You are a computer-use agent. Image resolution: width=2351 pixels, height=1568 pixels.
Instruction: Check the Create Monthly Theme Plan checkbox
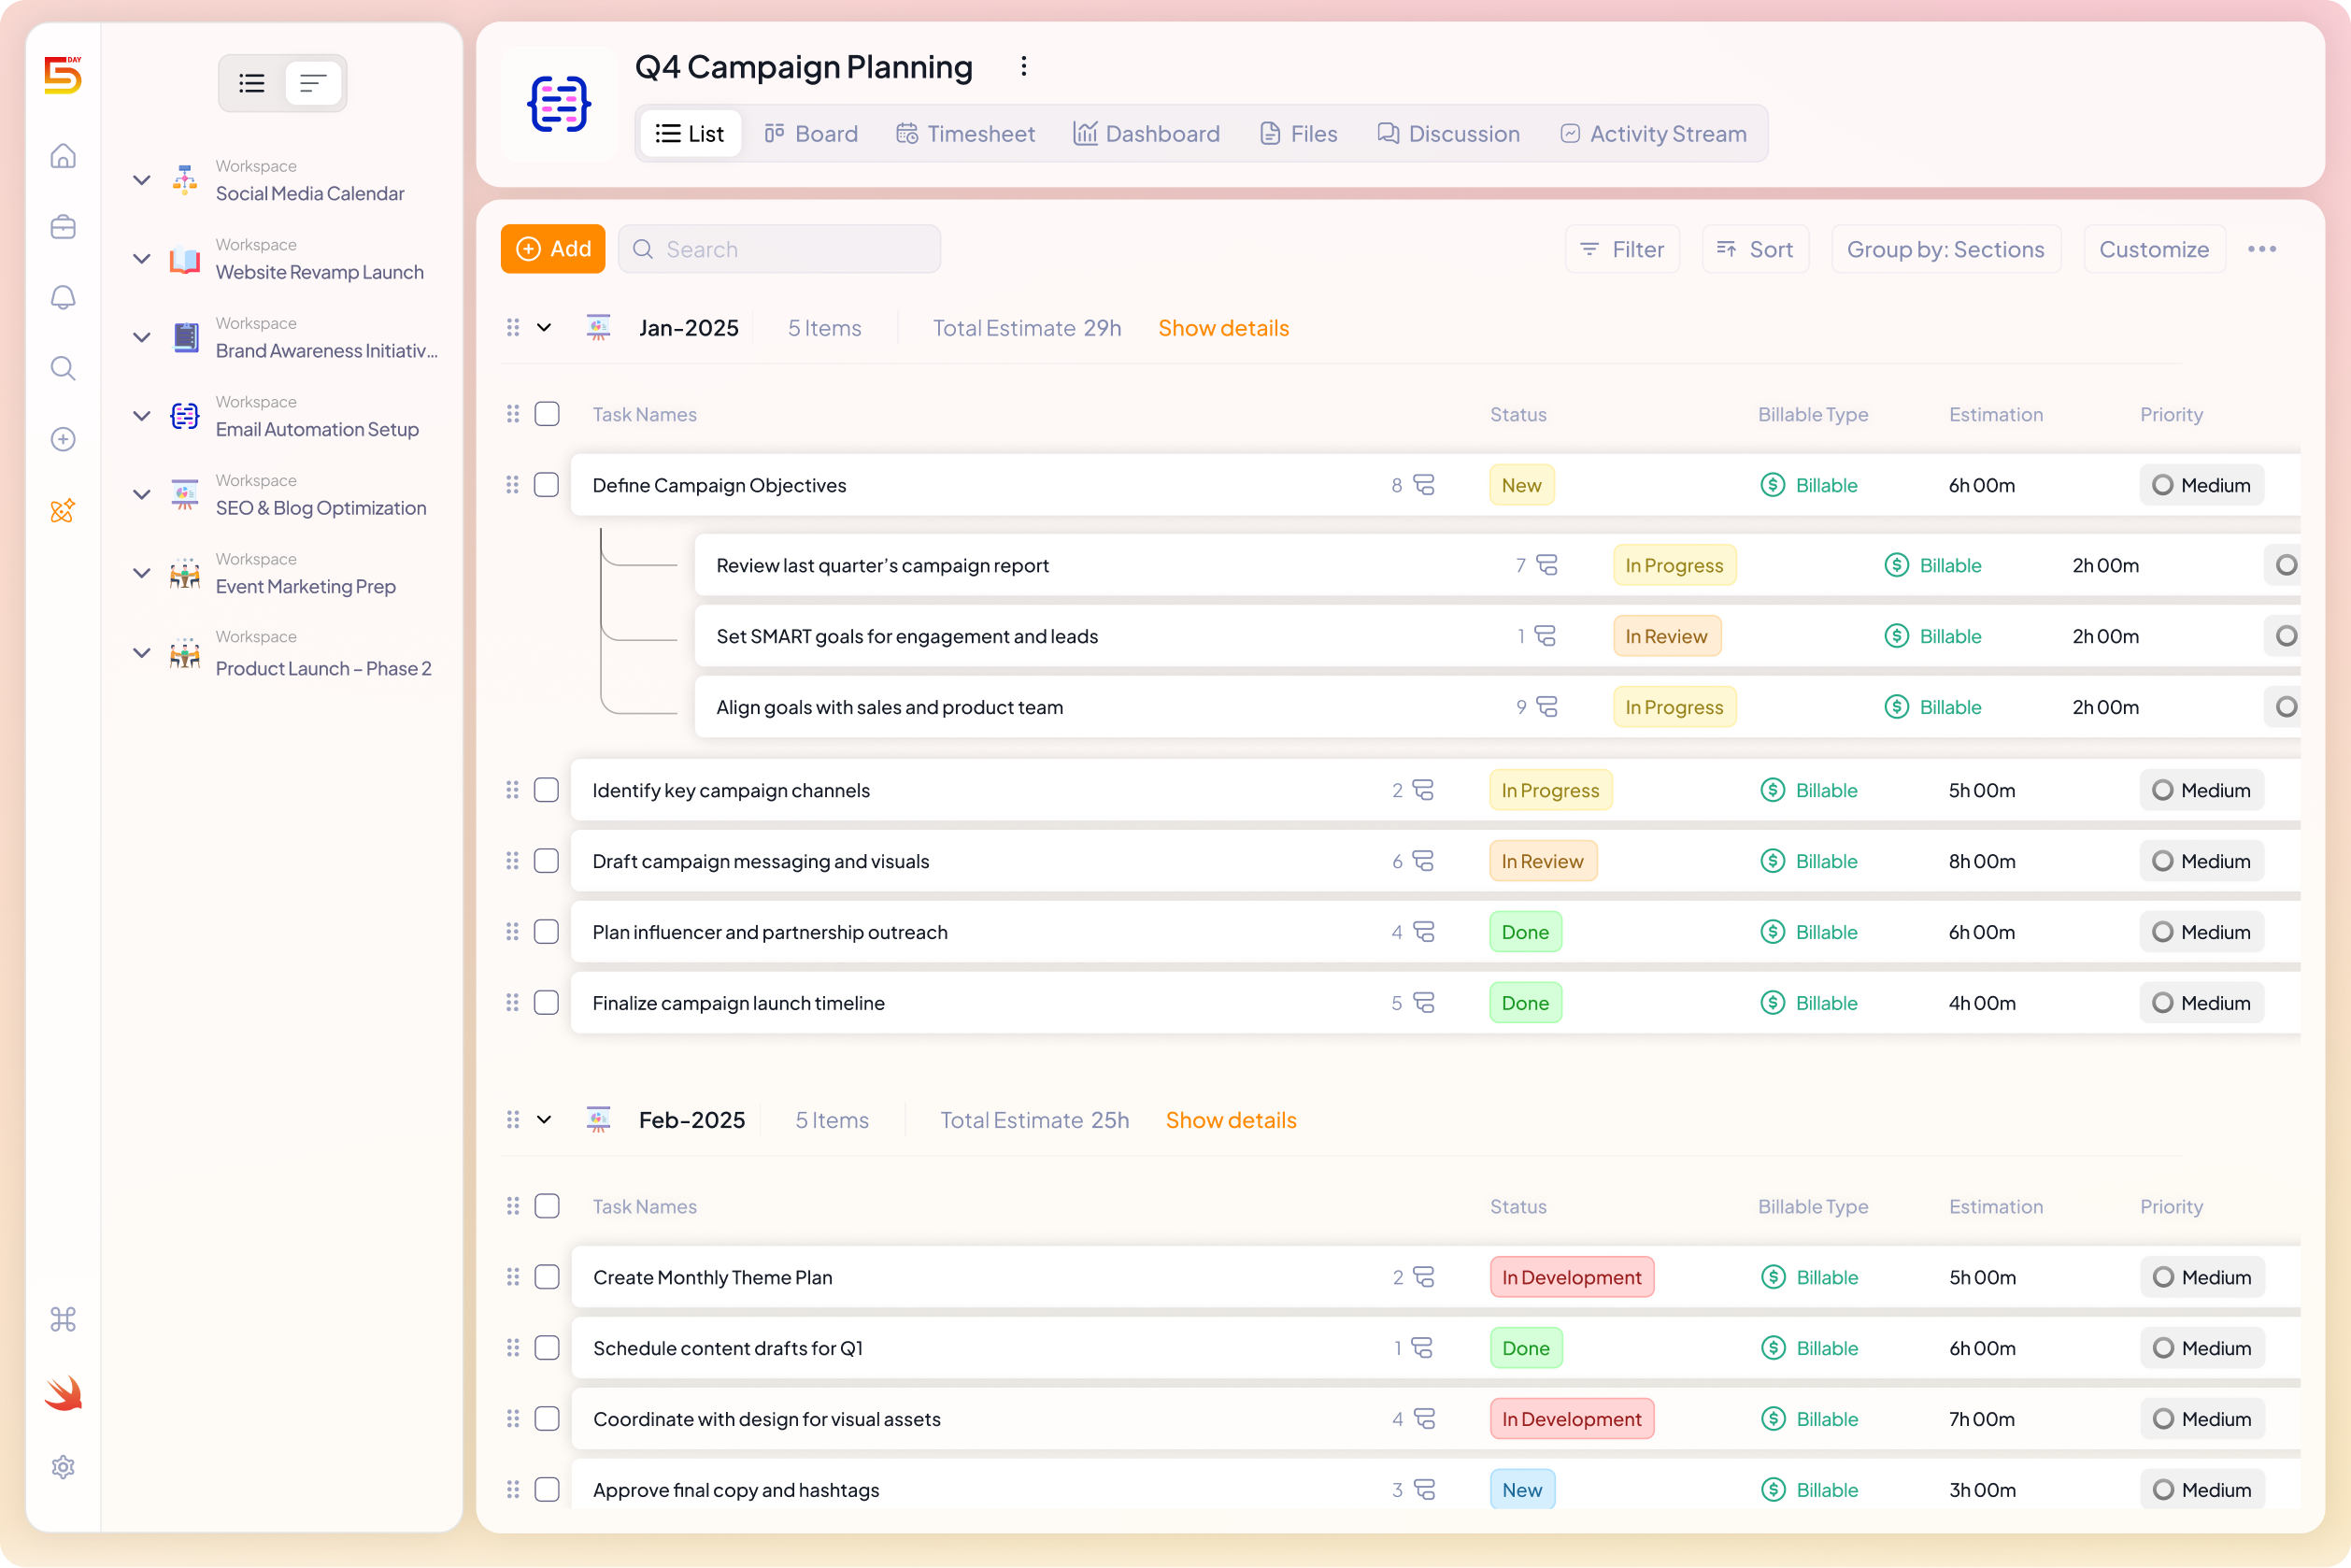(547, 1277)
